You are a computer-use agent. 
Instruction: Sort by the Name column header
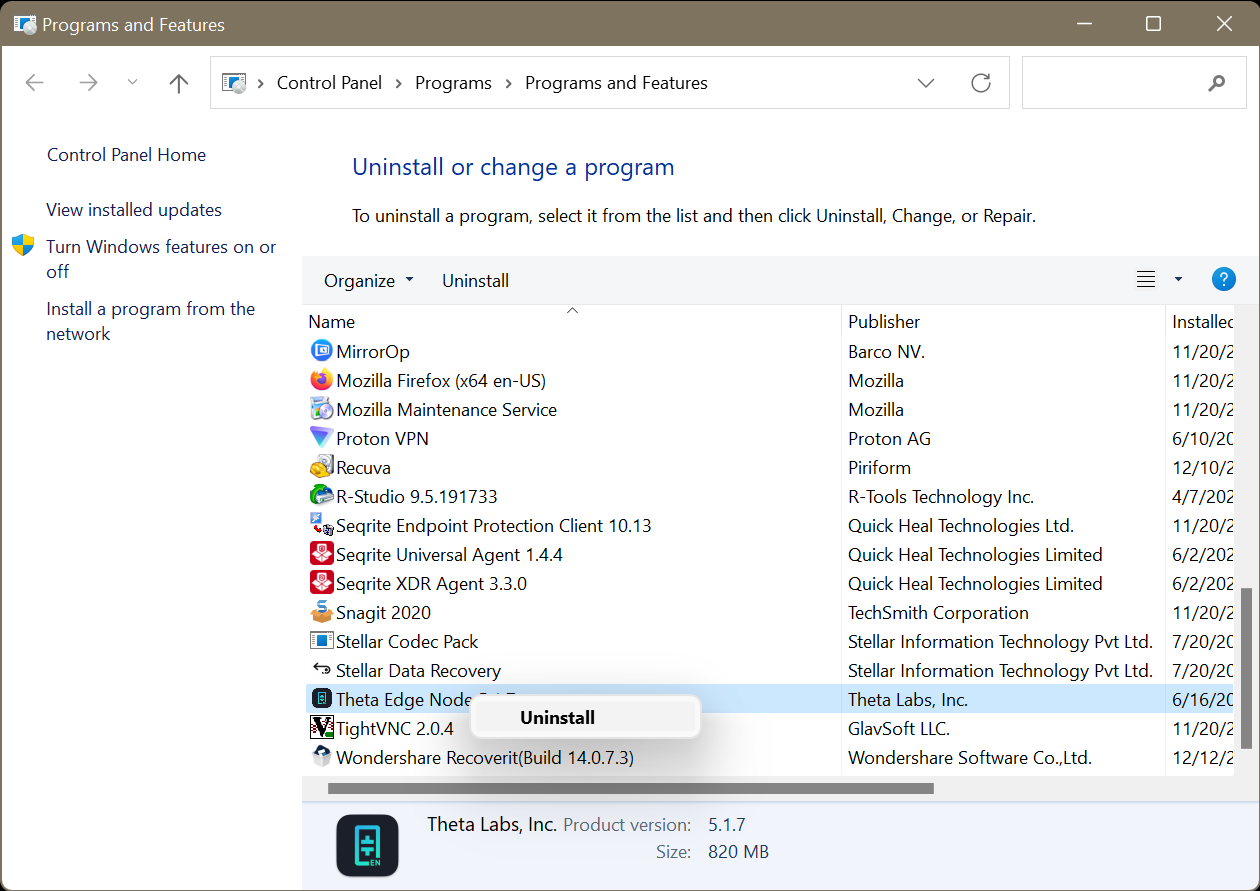coord(572,321)
